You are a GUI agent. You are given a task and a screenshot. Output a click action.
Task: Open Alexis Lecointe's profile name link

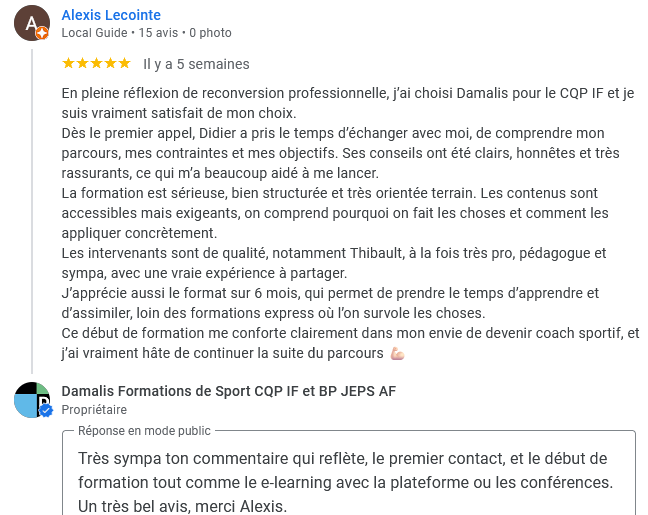coord(111,15)
